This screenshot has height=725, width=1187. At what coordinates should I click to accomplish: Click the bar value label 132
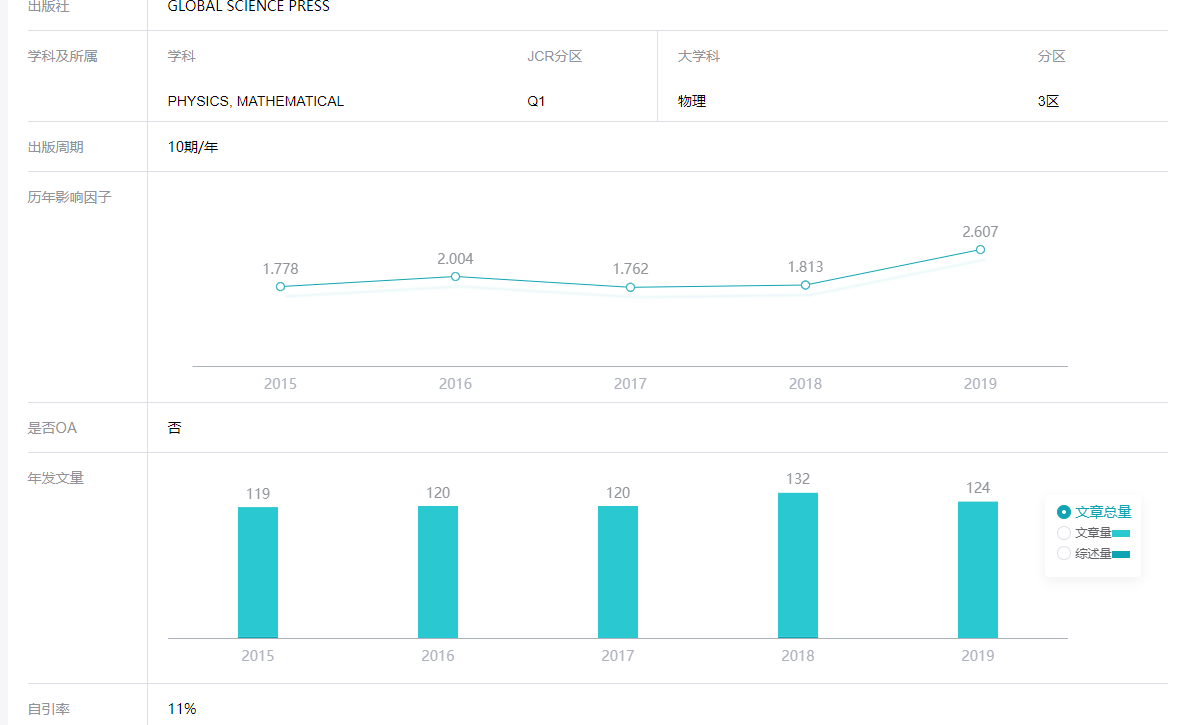tap(798, 479)
